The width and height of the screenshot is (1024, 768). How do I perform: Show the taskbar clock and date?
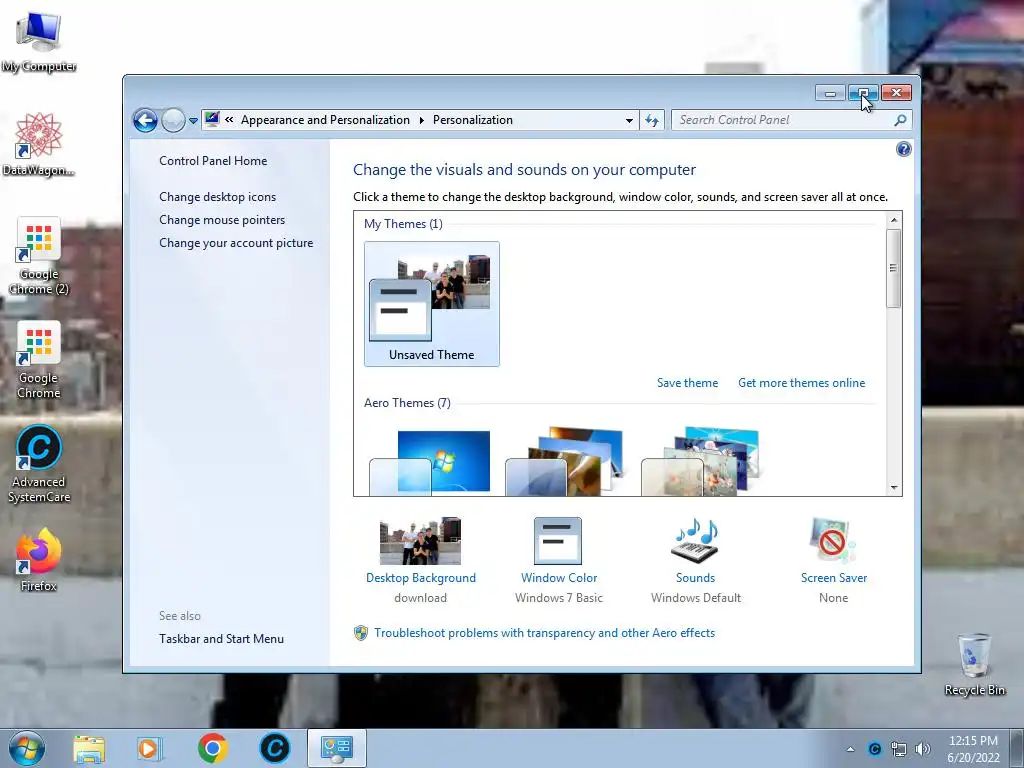973,749
